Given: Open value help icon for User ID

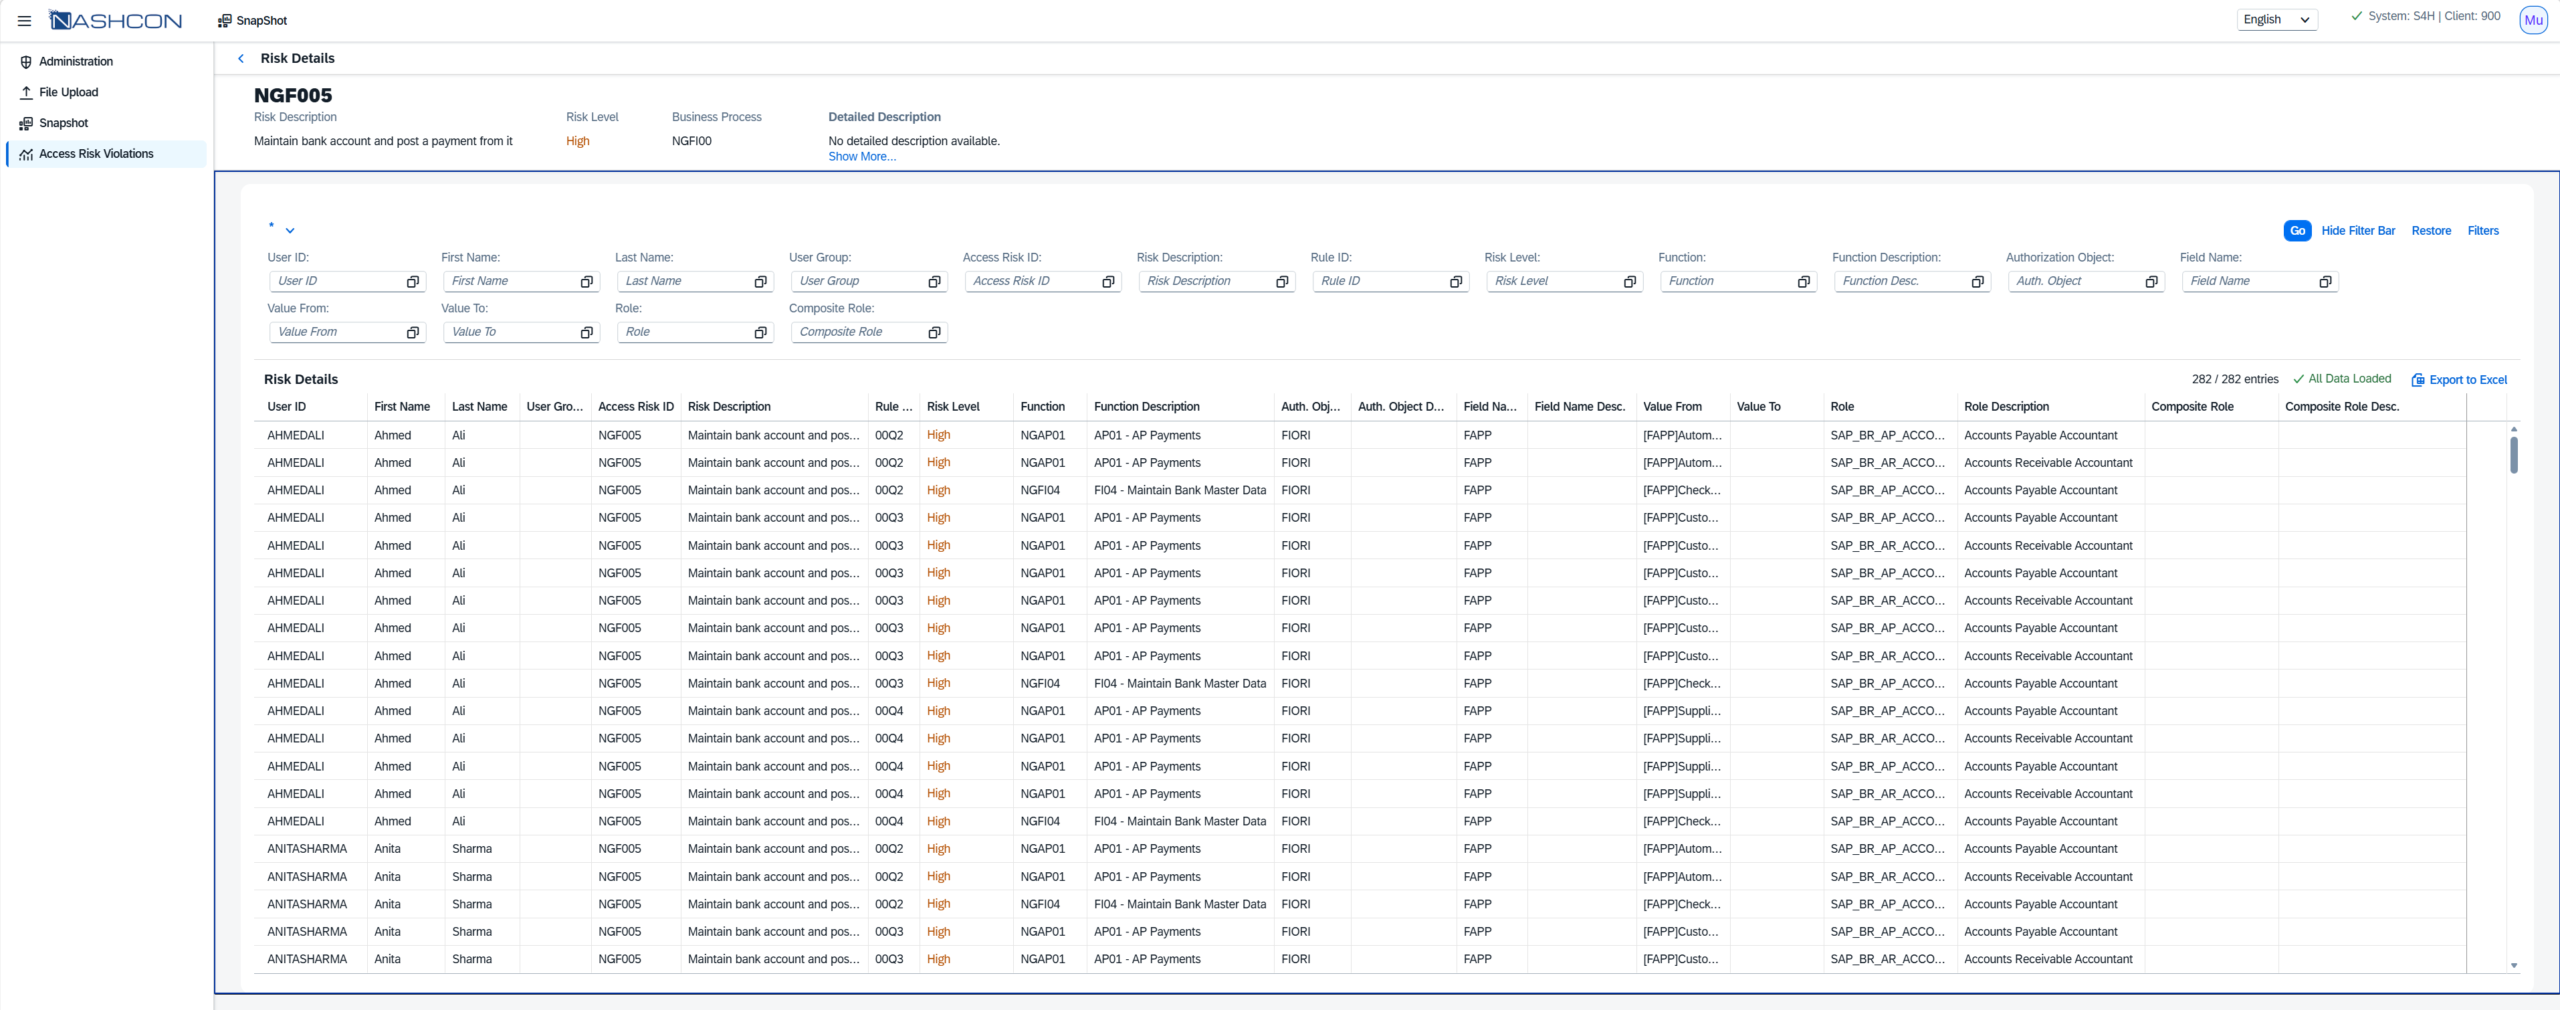Looking at the screenshot, I should [412, 282].
